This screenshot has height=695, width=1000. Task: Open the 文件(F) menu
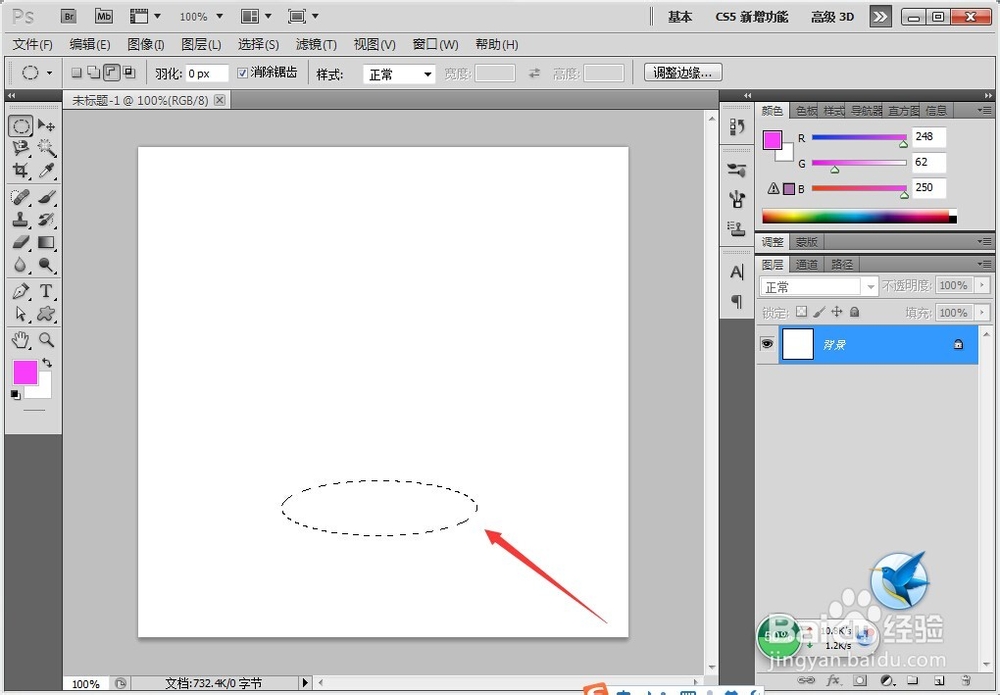pos(33,45)
